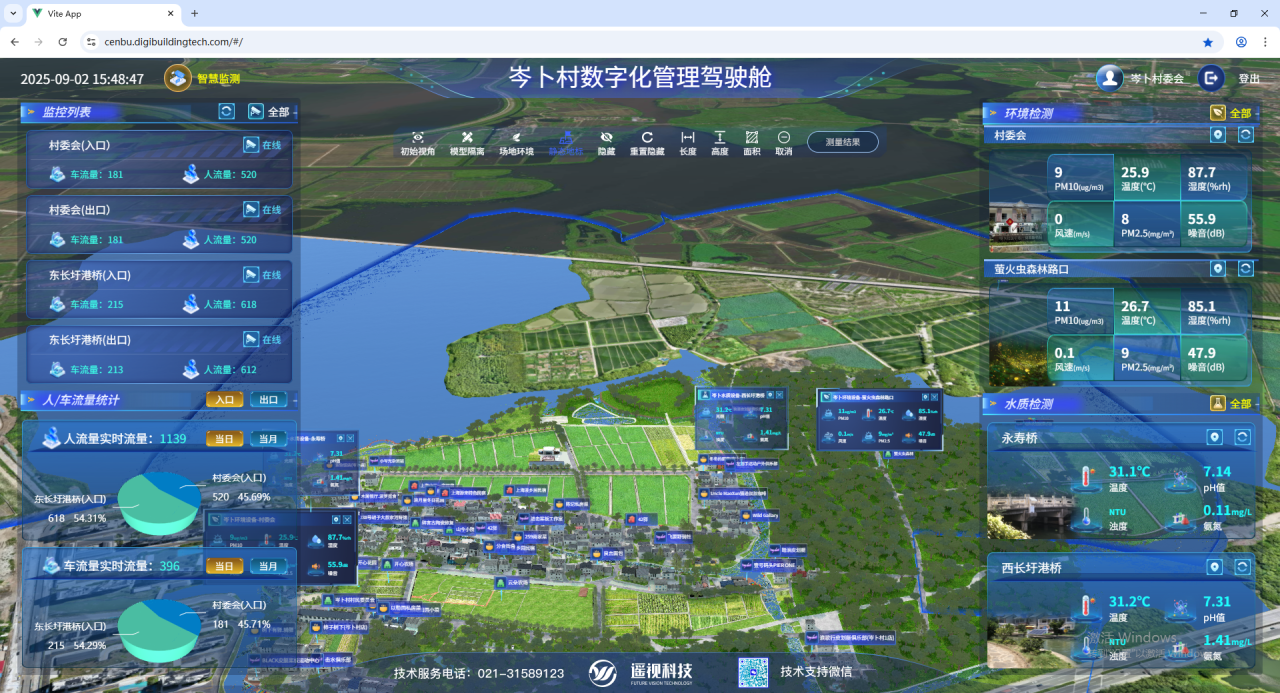The image size is (1280, 693).
Task: Show 全部 cameras in 监控列表 panel
Action: tap(269, 112)
